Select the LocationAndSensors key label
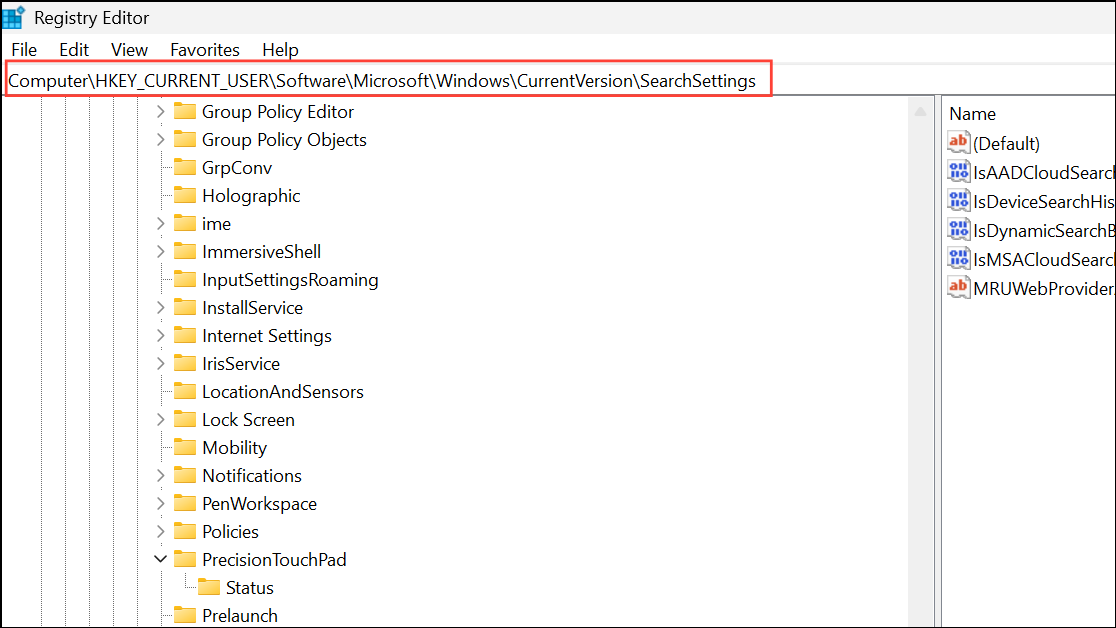Viewport: 1116px width, 628px height. click(x=283, y=392)
